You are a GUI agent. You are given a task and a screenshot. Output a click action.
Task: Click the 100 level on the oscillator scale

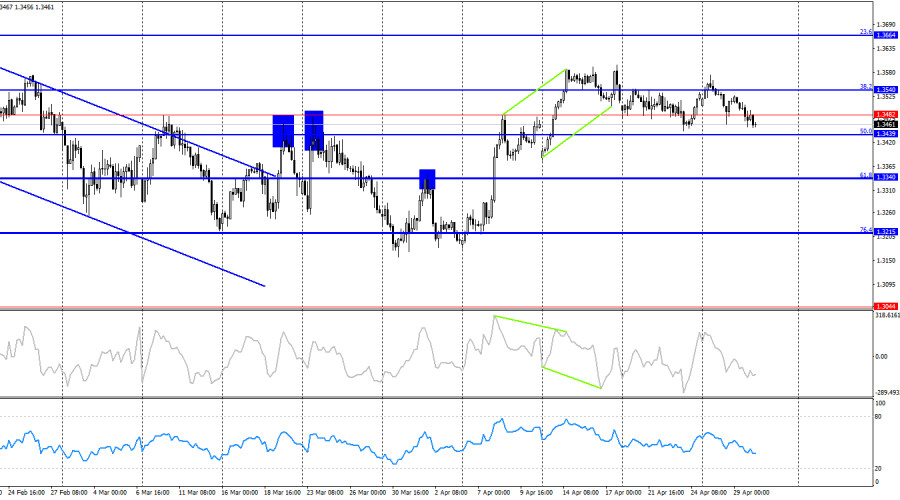pos(880,404)
